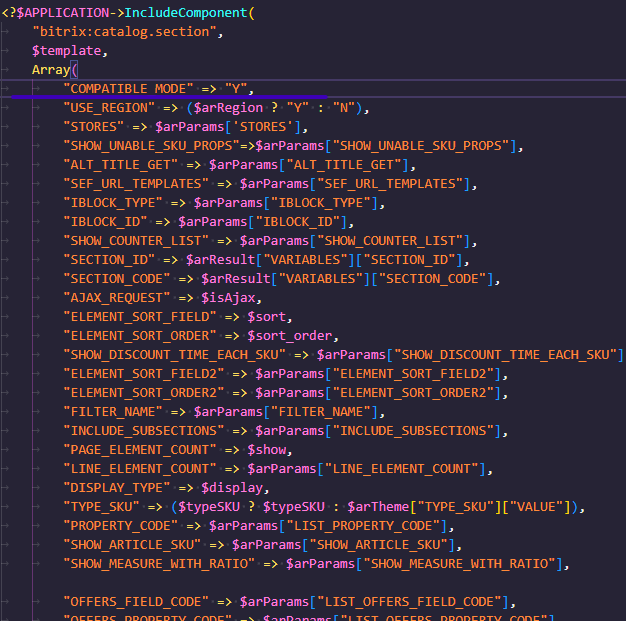Screen dimensions: 626x621
Task: Click "VARIABLES" on the SECTION_ID line
Action: click(305, 260)
